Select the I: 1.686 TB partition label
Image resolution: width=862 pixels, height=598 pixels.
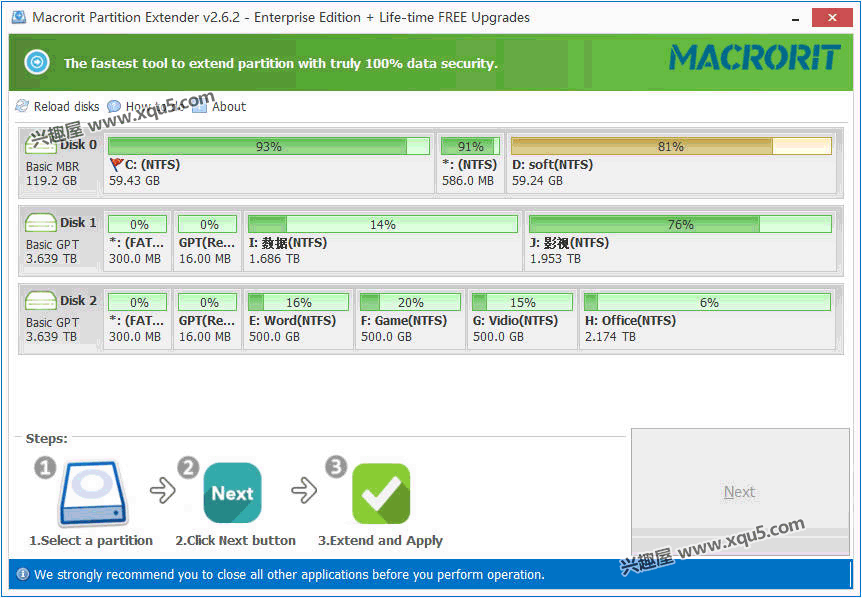click(288, 242)
